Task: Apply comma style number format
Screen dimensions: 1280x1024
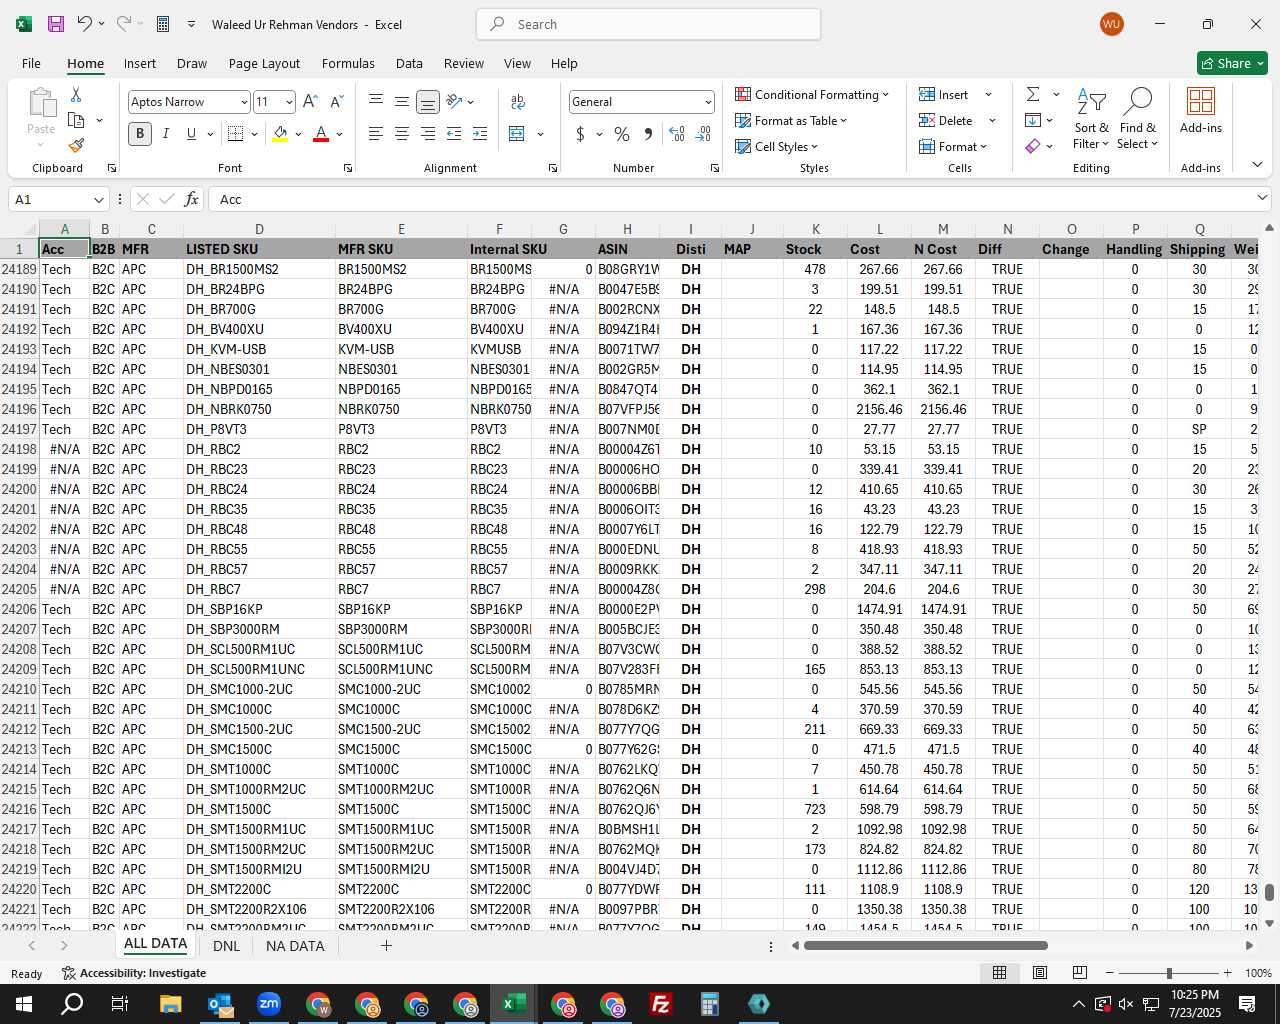Action: click(x=648, y=134)
